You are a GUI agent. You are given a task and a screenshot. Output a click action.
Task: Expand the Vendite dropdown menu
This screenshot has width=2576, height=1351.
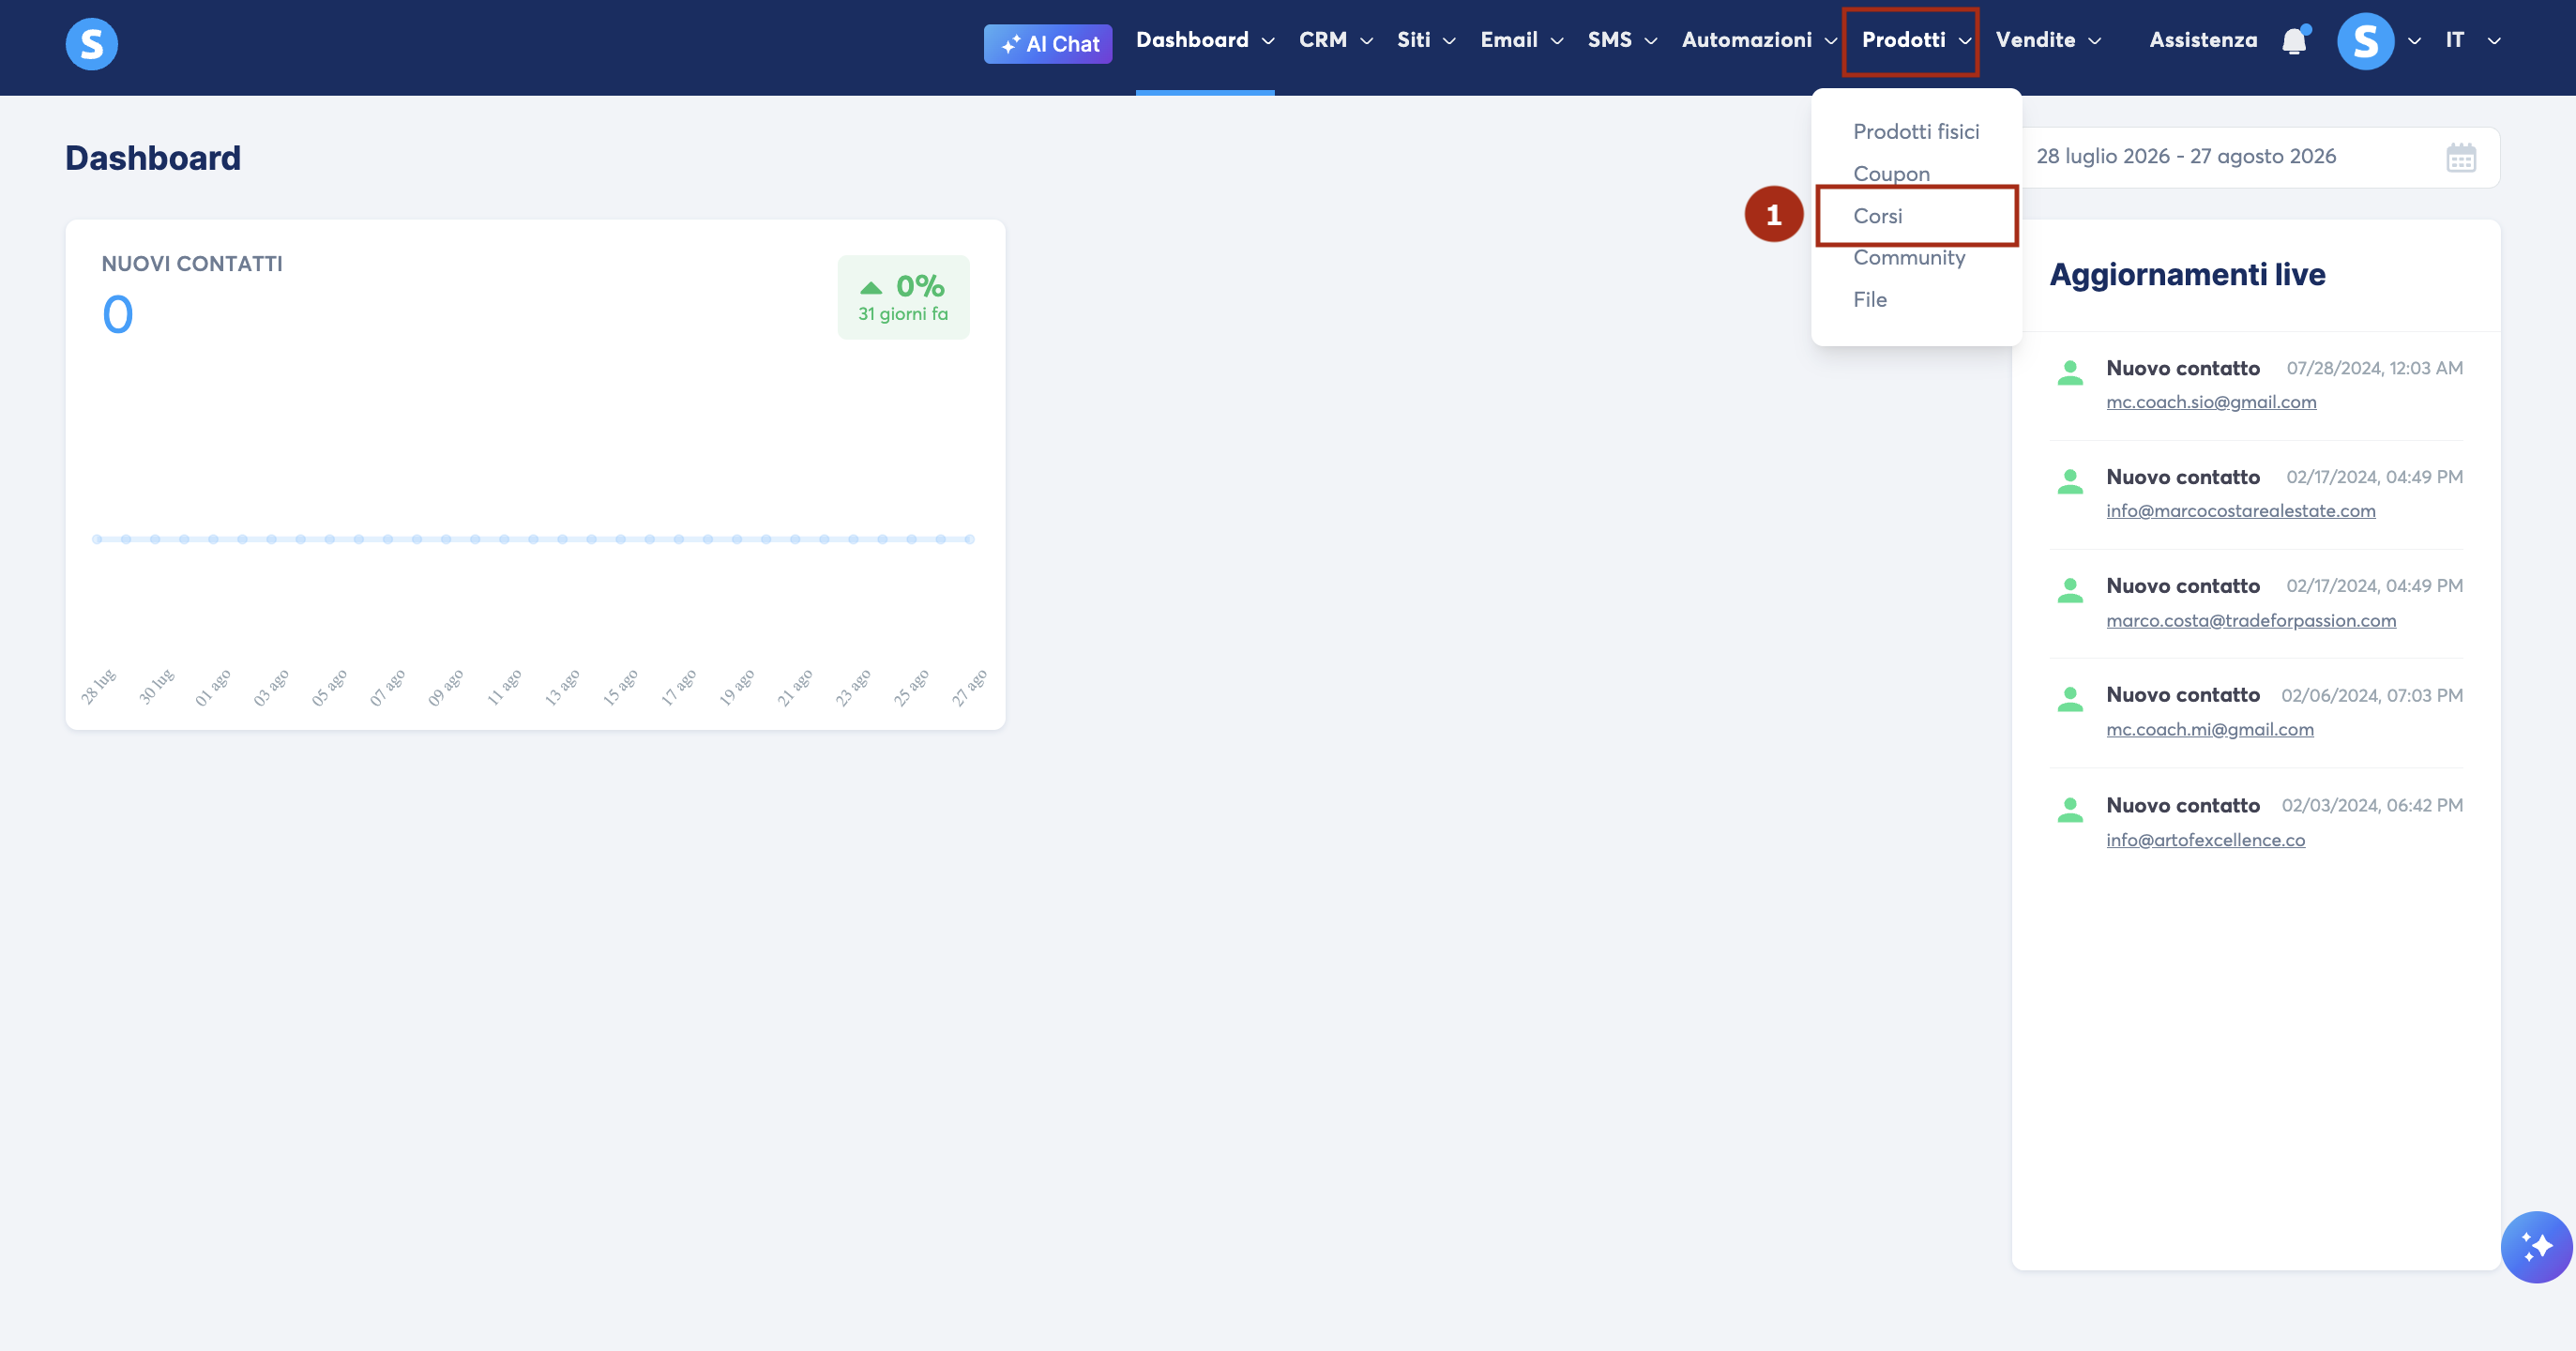(x=2049, y=40)
